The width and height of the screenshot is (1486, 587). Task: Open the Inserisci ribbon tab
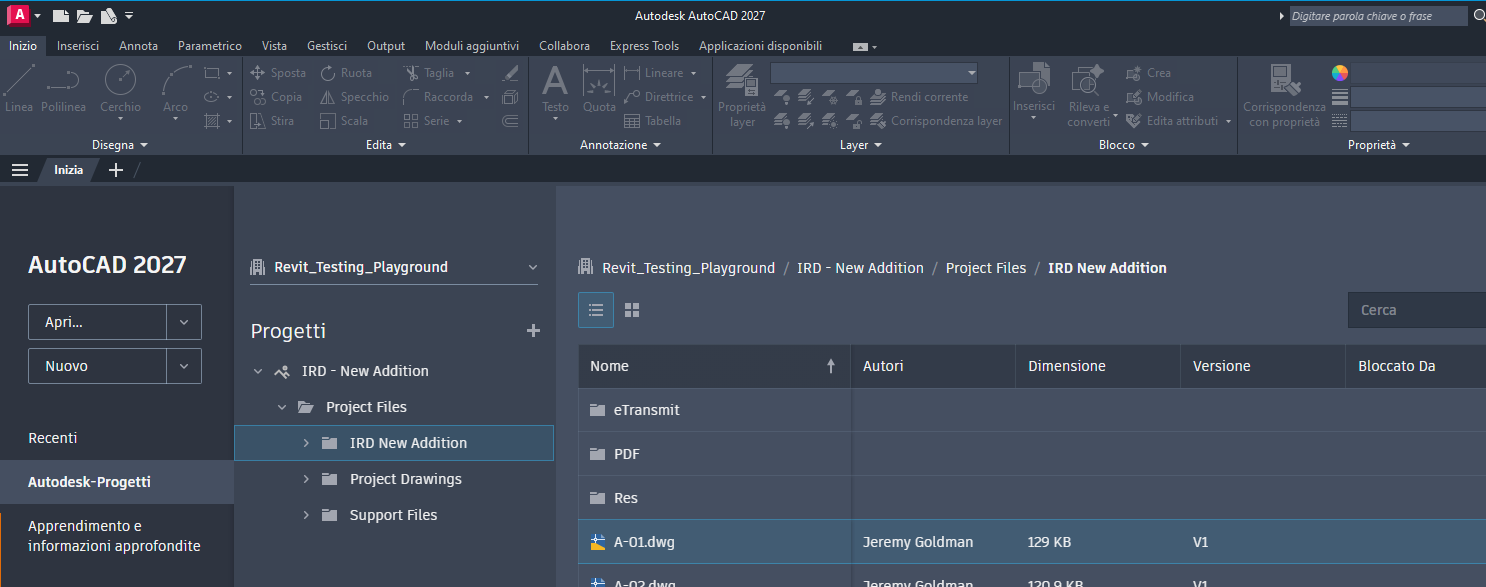(x=78, y=46)
